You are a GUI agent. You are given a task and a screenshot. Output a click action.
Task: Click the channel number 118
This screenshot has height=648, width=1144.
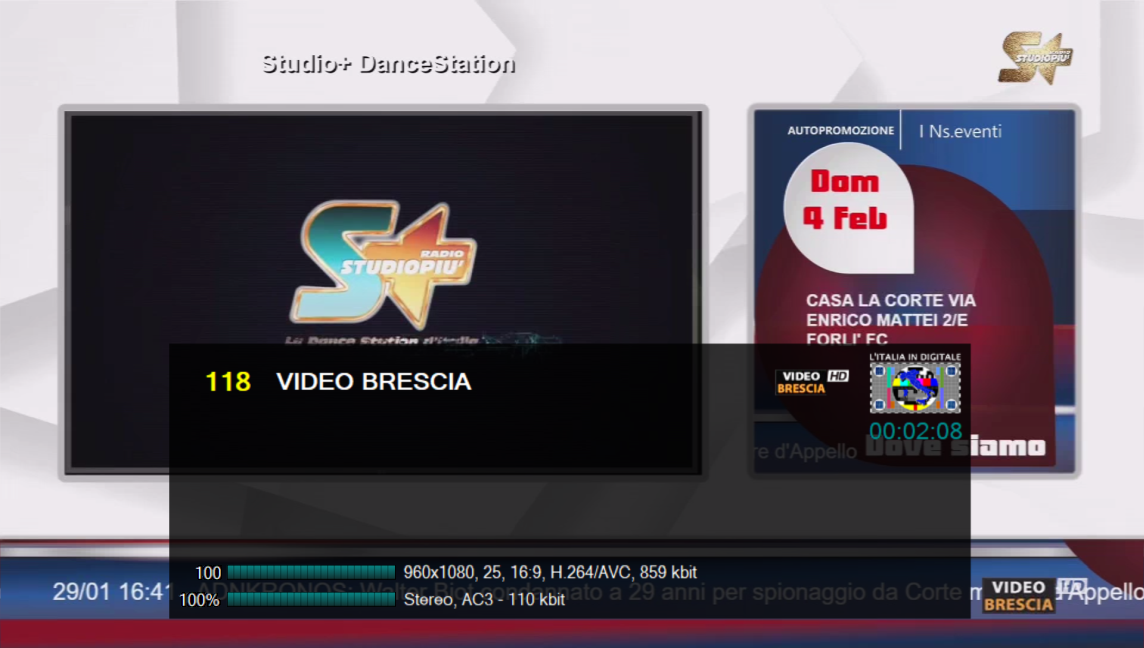(x=228, y=382)
